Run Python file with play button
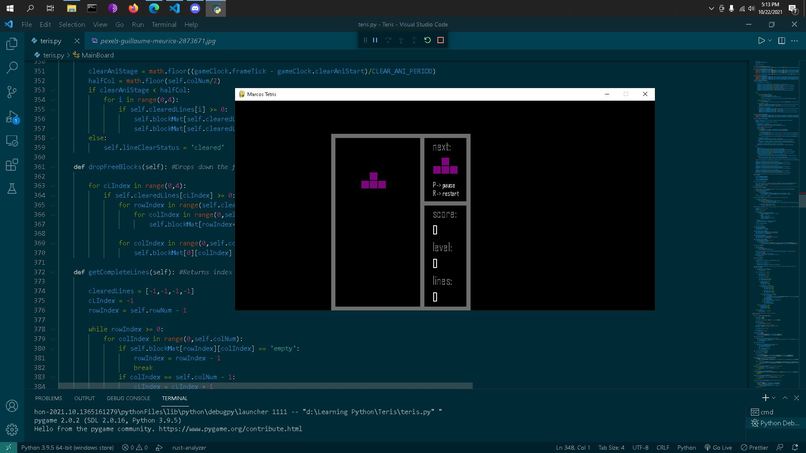 (x=761, y=41)
